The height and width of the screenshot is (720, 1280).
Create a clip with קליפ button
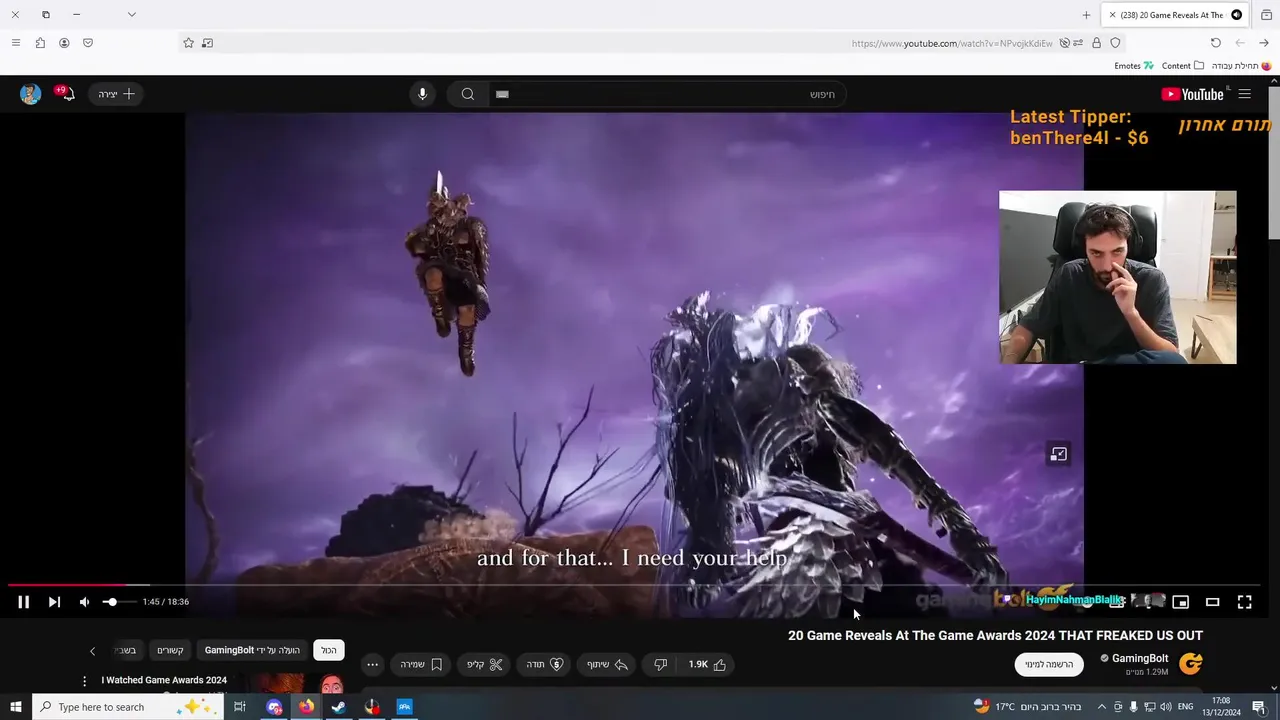click(x=485, y=664)
